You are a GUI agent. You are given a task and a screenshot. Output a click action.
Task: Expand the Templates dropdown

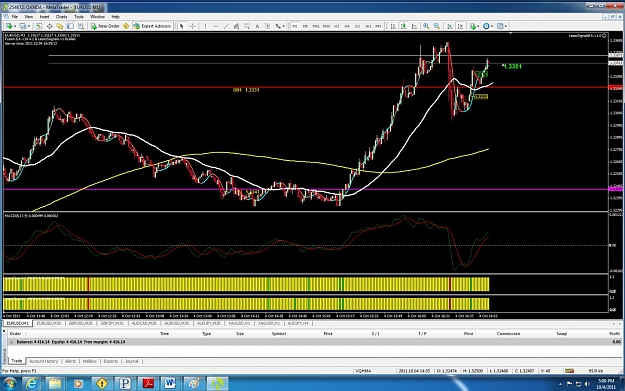point(505,26)
